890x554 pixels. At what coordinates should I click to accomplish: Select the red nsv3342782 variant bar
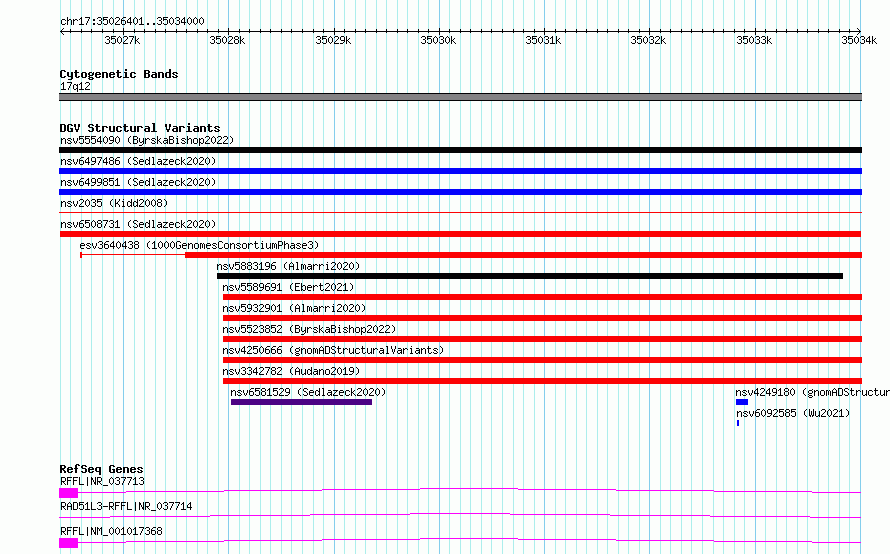pyautogui.click(x=543, y=381)
